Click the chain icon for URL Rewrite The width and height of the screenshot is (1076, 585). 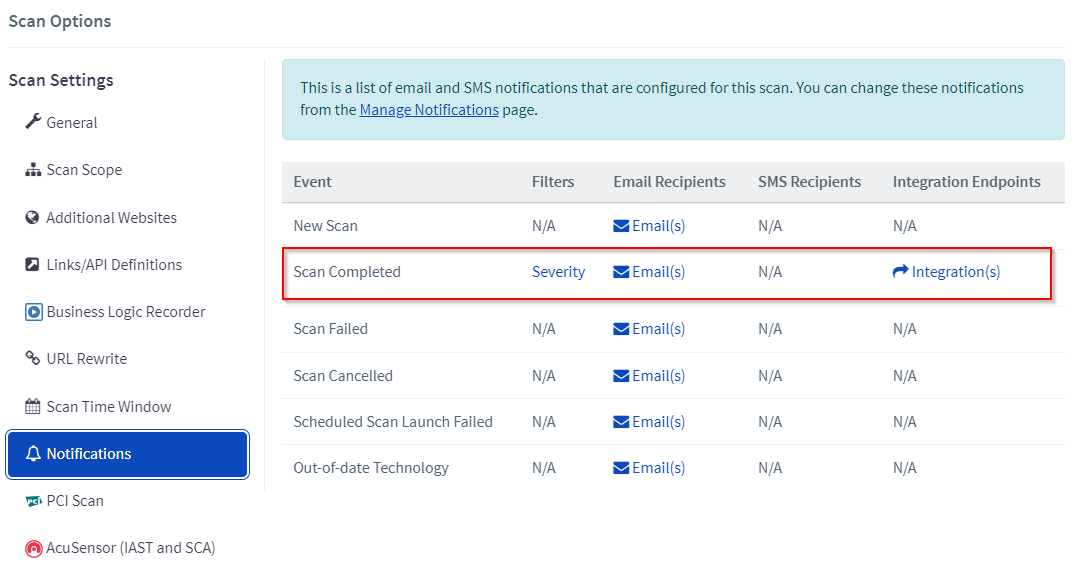(32, 358)
